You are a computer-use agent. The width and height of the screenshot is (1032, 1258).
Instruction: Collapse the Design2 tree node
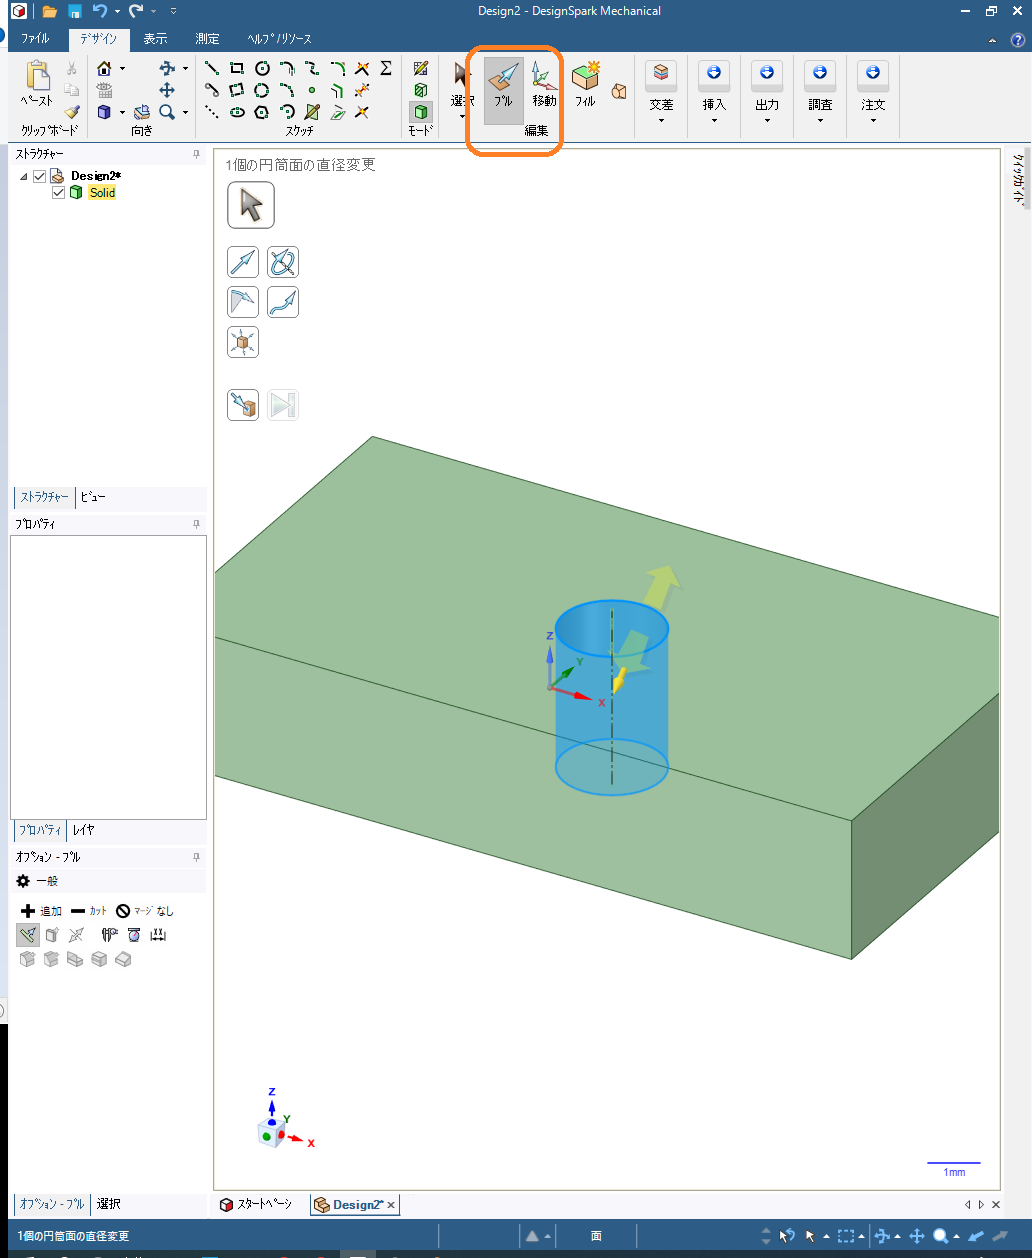24,176
